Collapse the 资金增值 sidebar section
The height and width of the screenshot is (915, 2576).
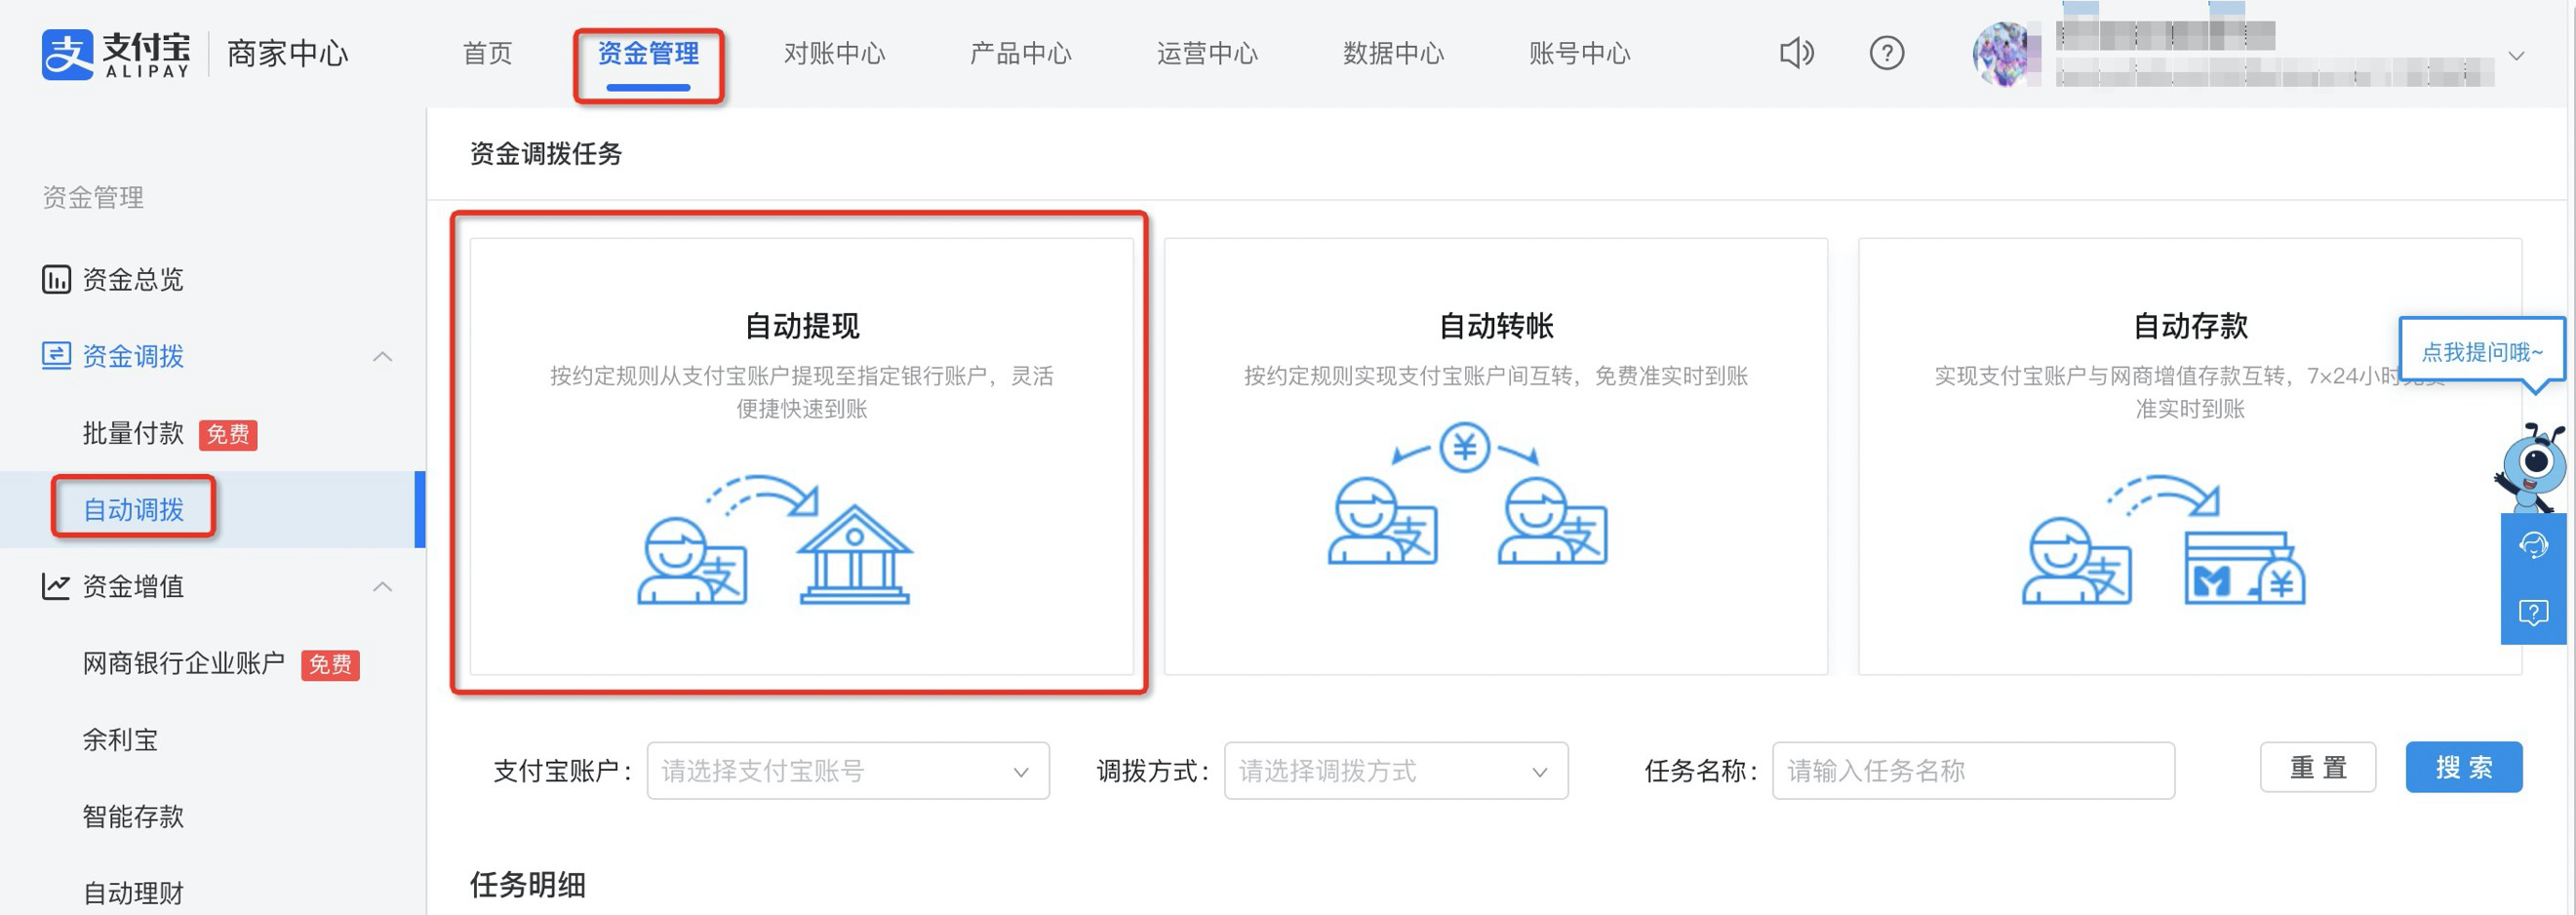pos(382,586)
